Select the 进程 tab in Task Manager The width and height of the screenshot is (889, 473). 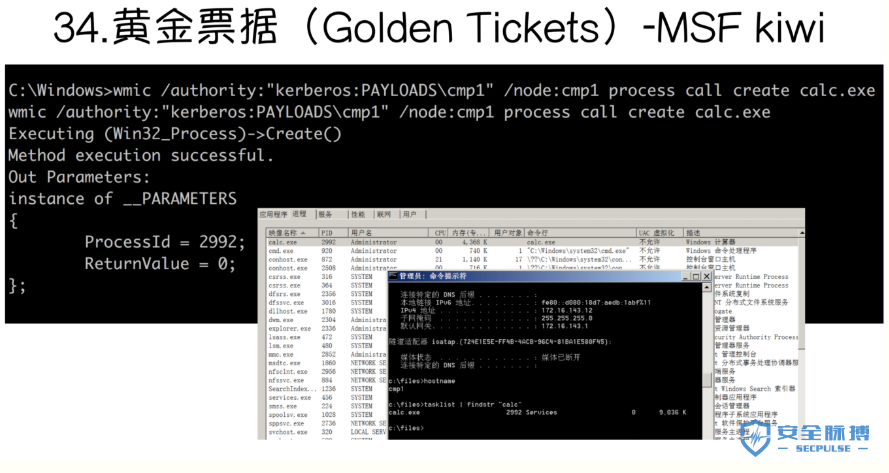point(299,214)
